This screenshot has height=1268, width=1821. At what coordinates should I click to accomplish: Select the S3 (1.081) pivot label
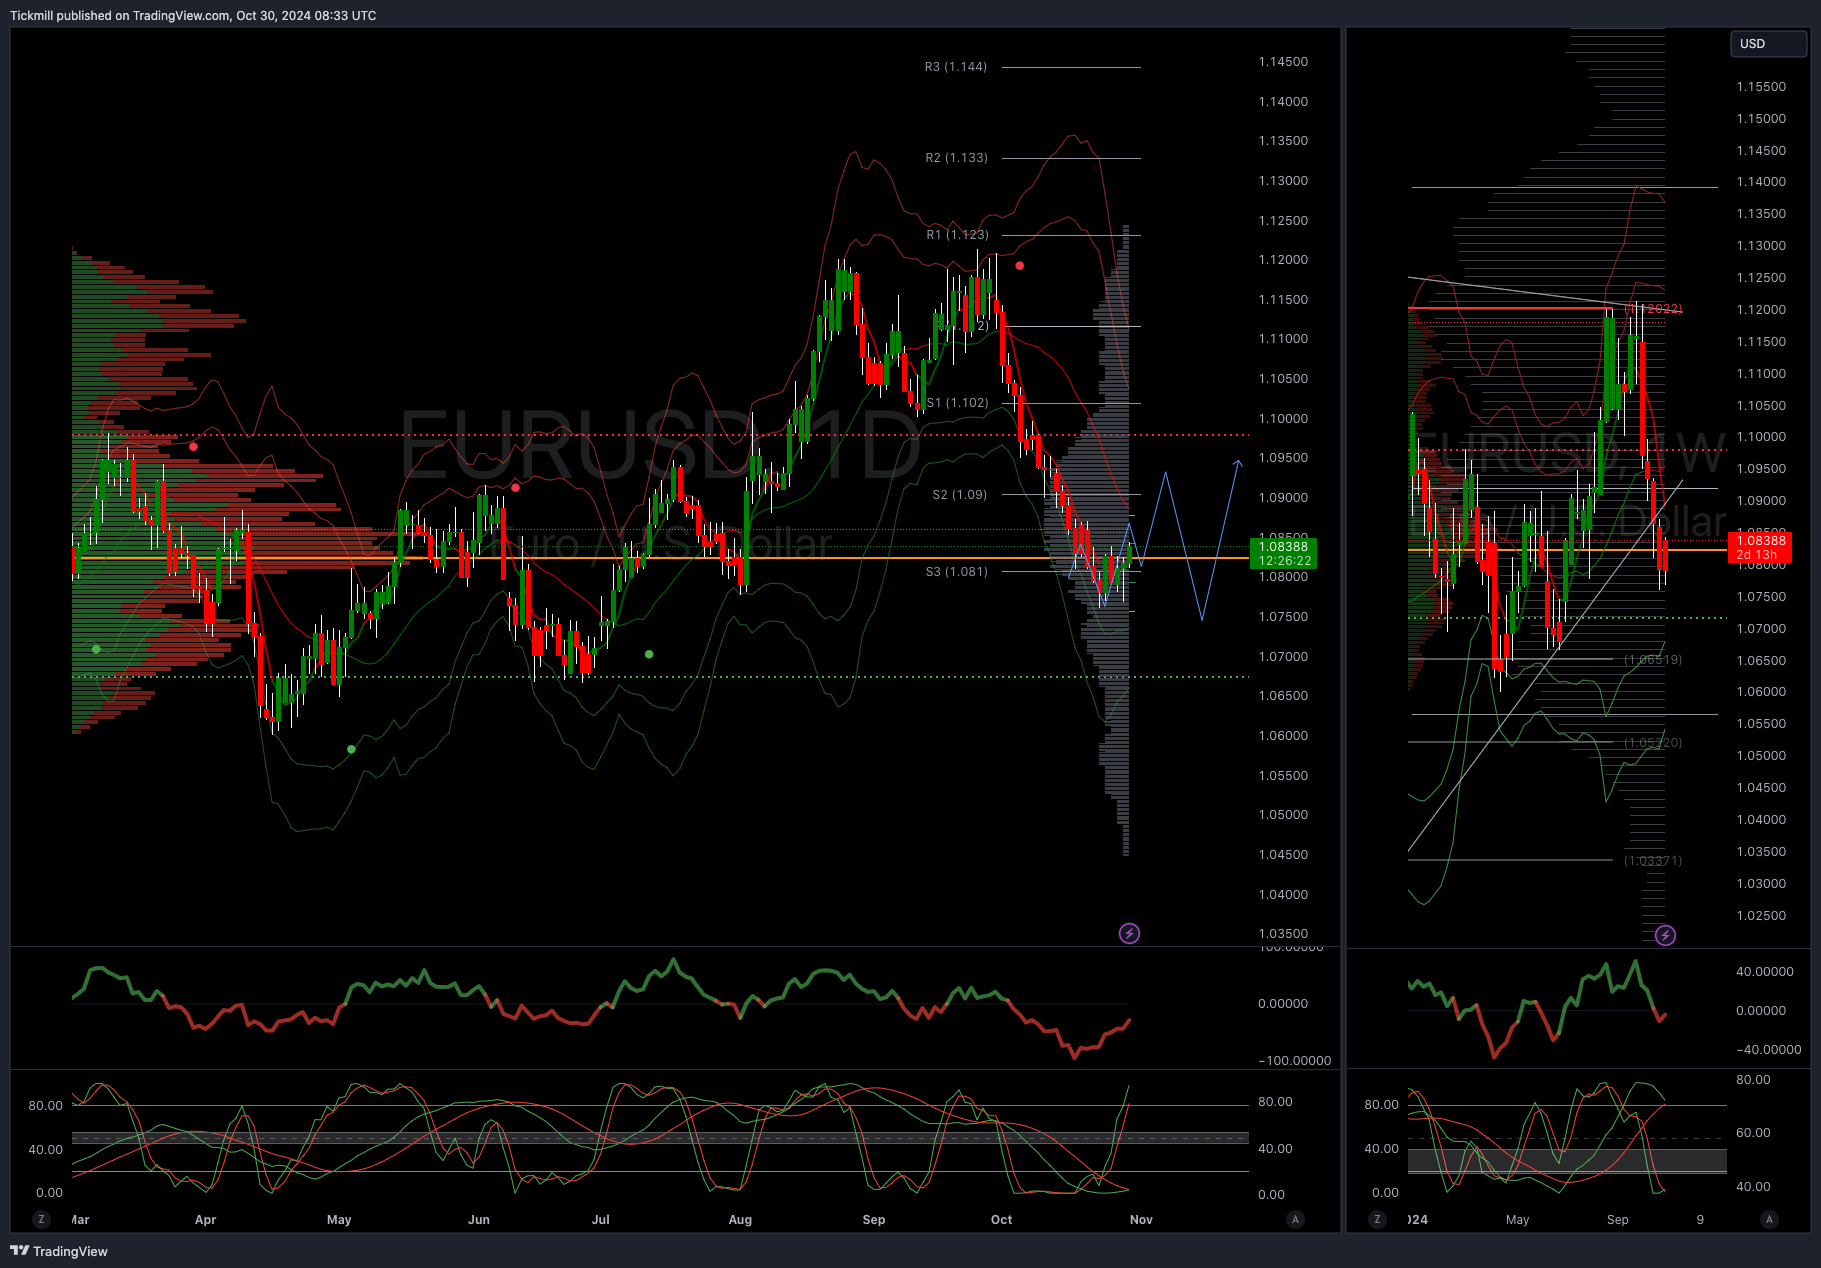point(956,572)
